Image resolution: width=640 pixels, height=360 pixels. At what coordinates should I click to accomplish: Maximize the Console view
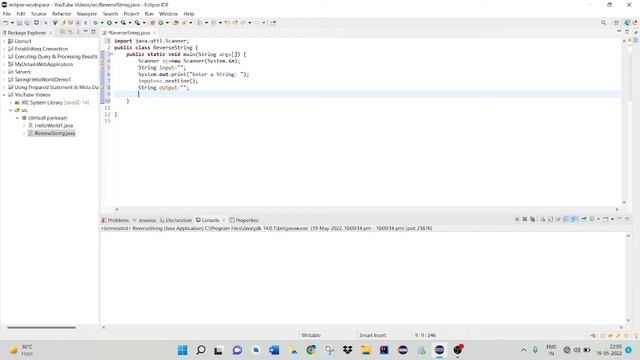627,220
